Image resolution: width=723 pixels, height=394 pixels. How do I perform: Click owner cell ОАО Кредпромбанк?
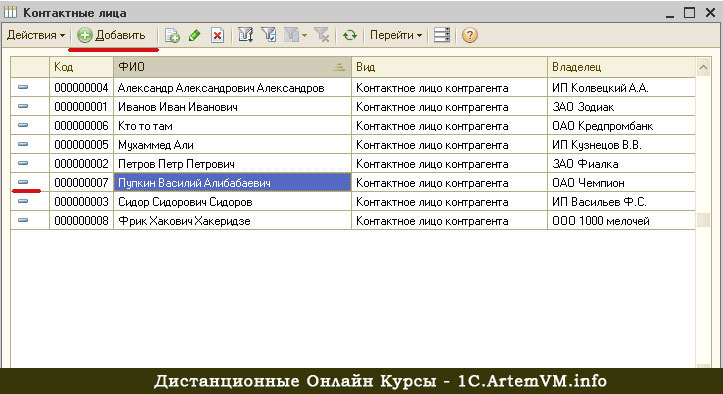coord(622,125)
